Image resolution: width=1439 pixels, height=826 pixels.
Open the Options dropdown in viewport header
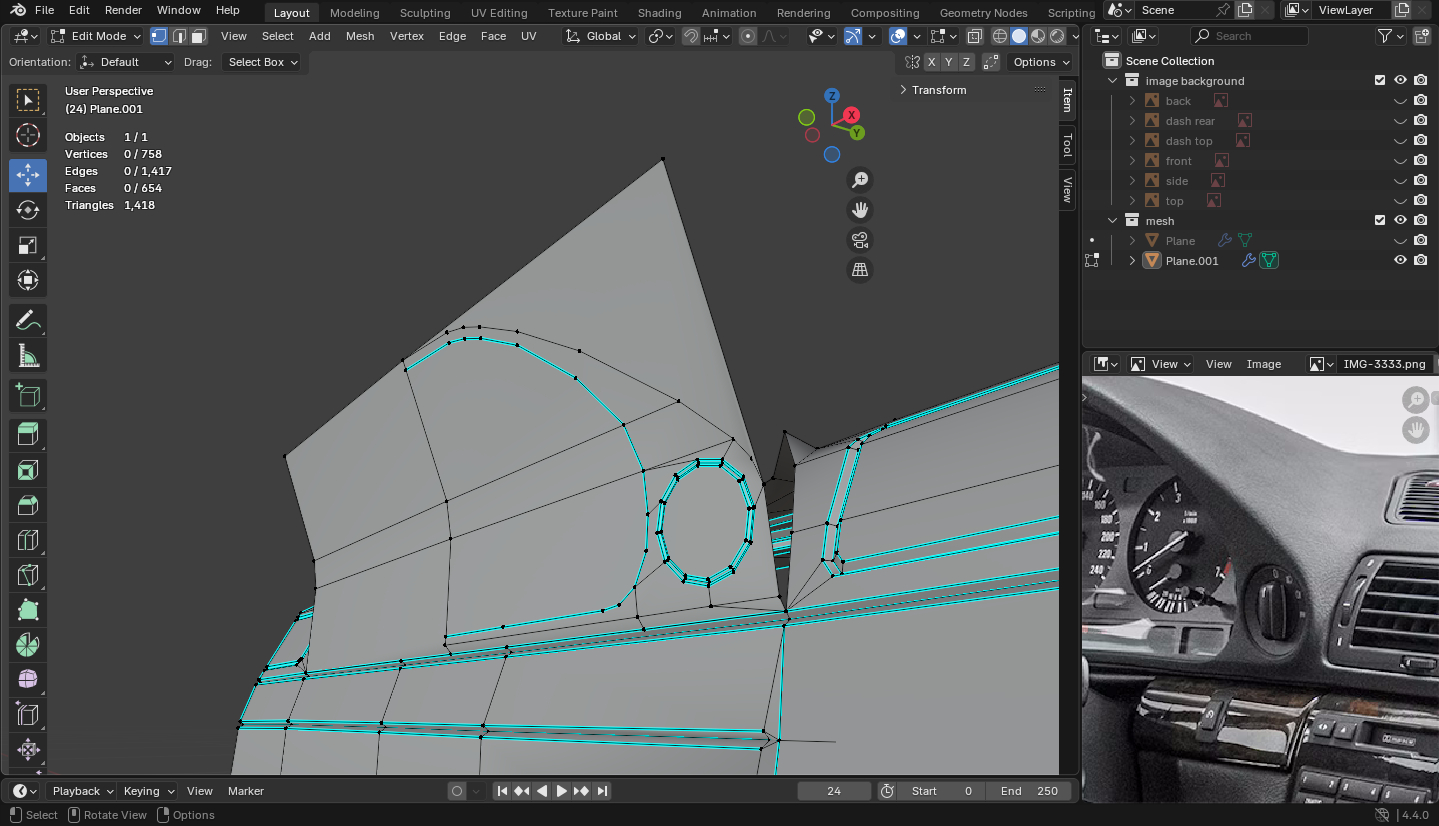pyautogui.click(x=1041, y=62)
